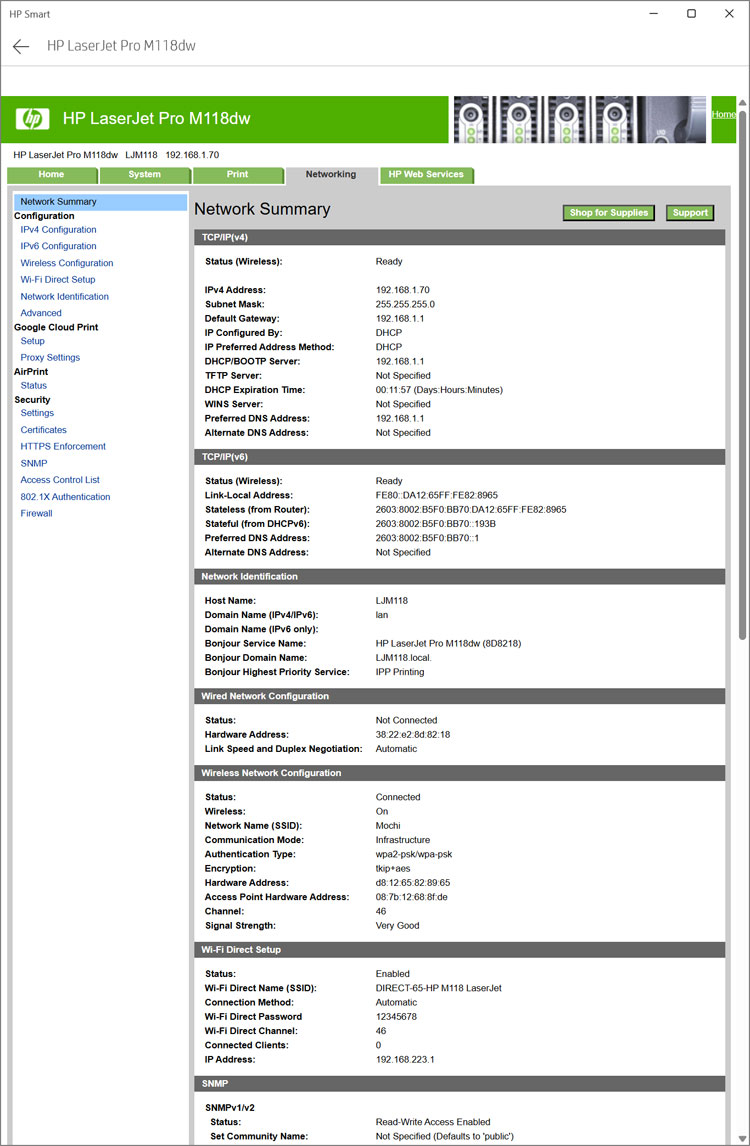
Task: Click IPv4 address value 192.168.1.70
Action: [x=403, y=290]
